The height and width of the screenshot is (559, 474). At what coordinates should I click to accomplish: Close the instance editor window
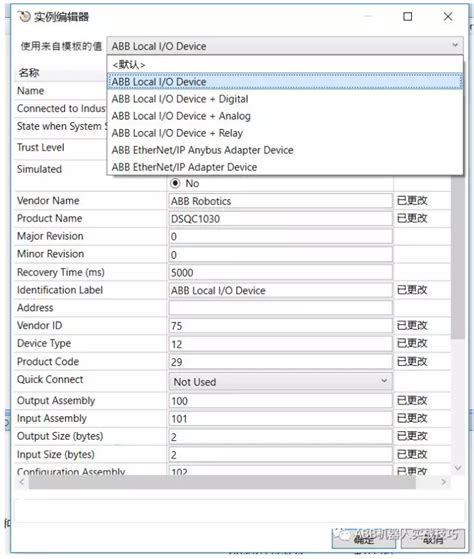coord(448,16)
